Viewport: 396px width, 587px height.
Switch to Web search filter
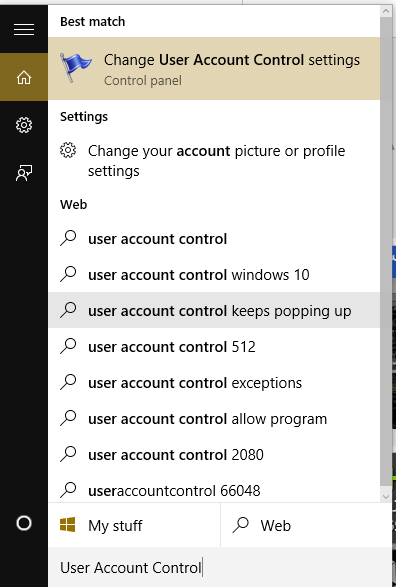click(306, 525)
